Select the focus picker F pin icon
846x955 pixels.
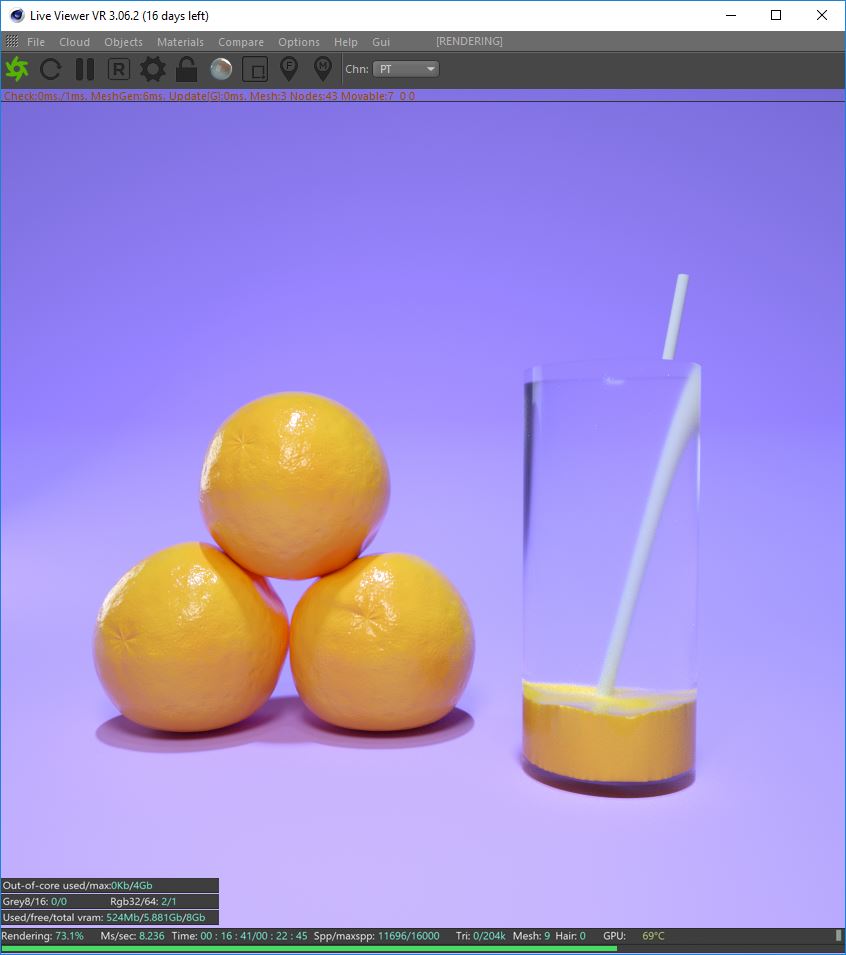(289, 69)
